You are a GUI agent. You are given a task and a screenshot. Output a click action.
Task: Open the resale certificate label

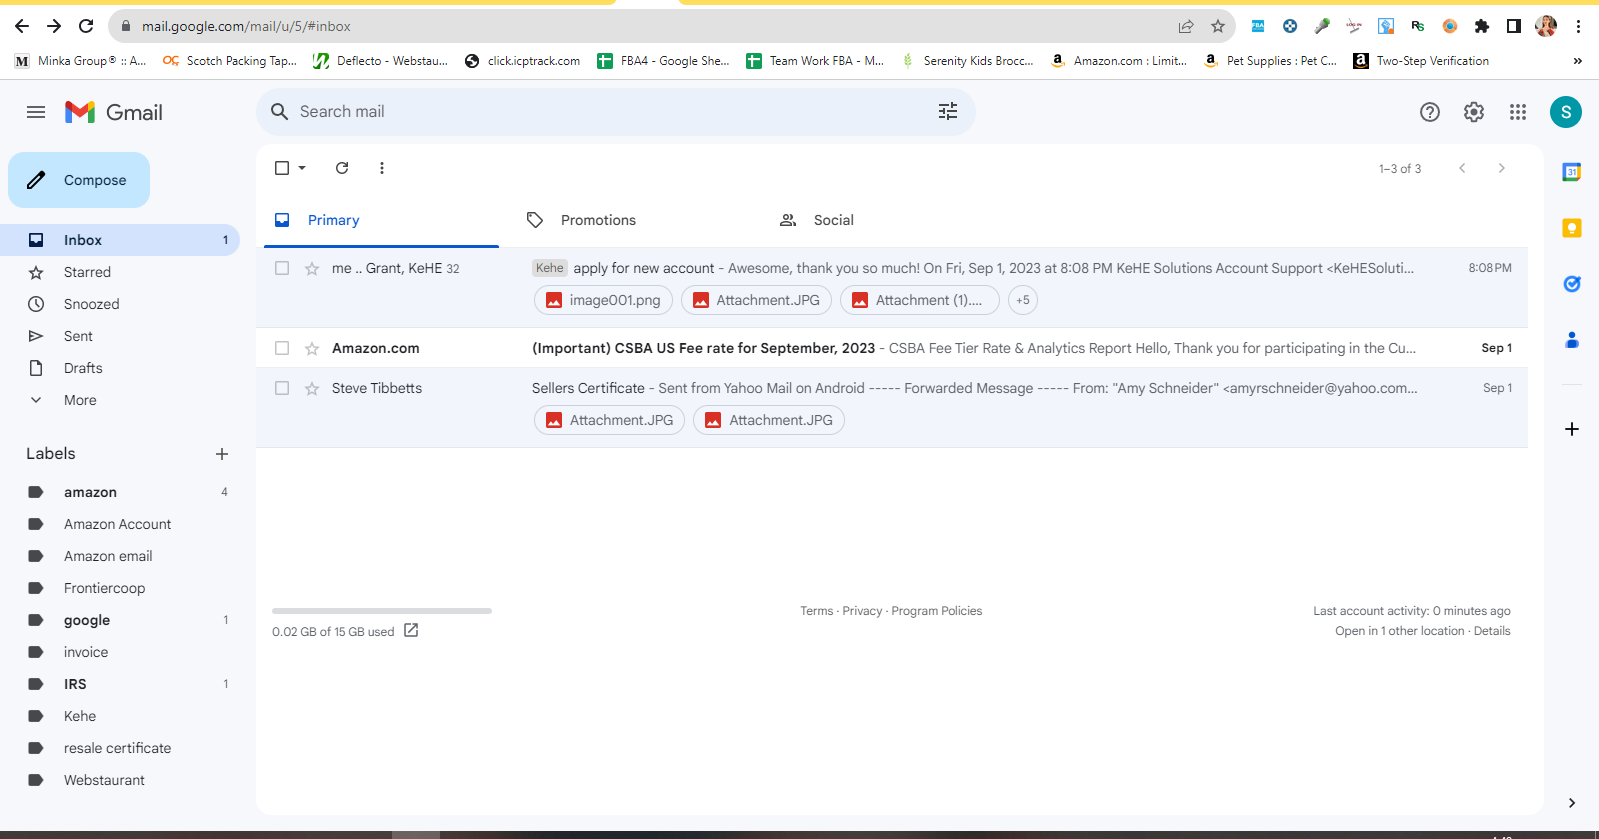pos(120,748)
